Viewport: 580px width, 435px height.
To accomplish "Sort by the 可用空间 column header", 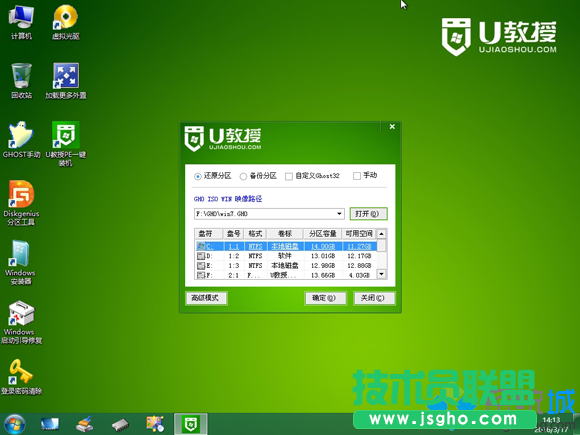I will coord(359,233).
